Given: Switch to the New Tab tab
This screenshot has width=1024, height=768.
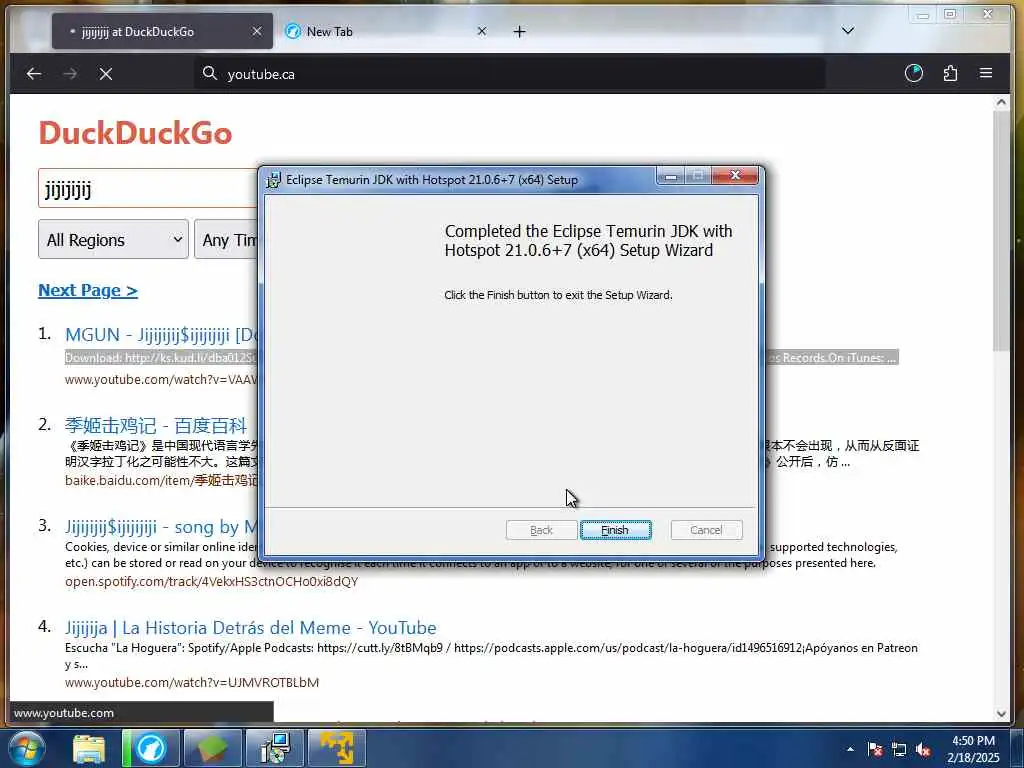Looking at the screenshot, I should click(x=387, y=31).
